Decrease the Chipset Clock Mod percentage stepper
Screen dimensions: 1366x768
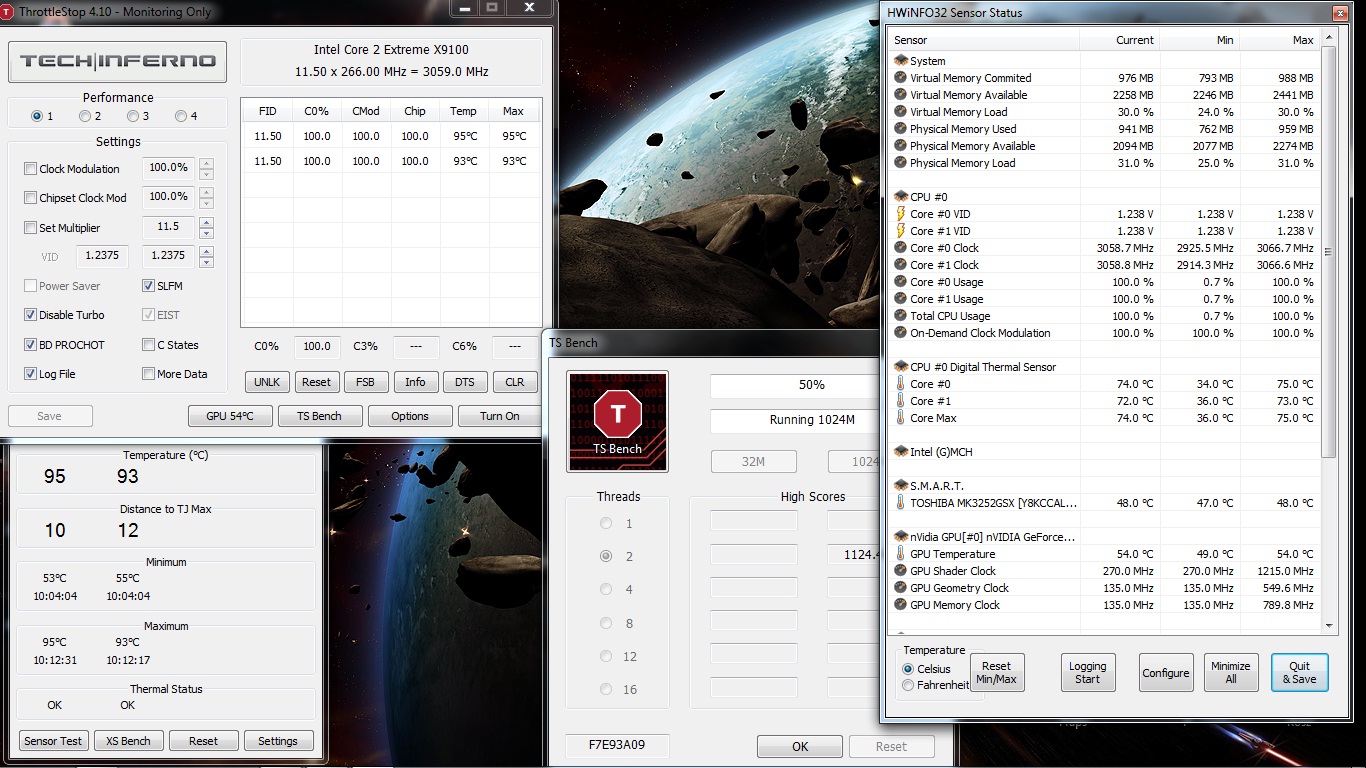tap(206, 203)
